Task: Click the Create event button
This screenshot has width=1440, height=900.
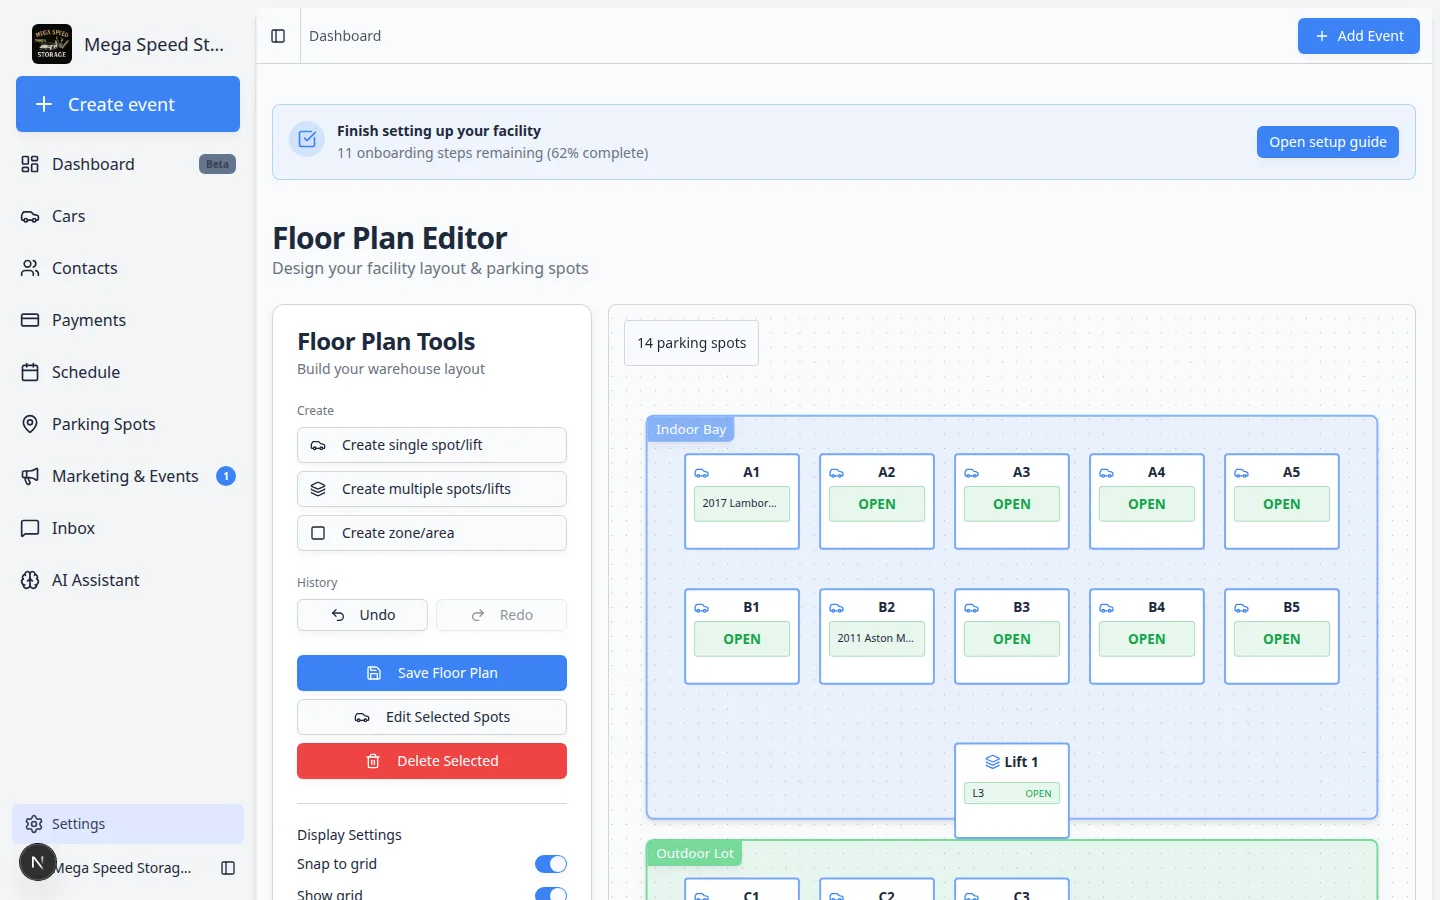Action: coord(128,104)
